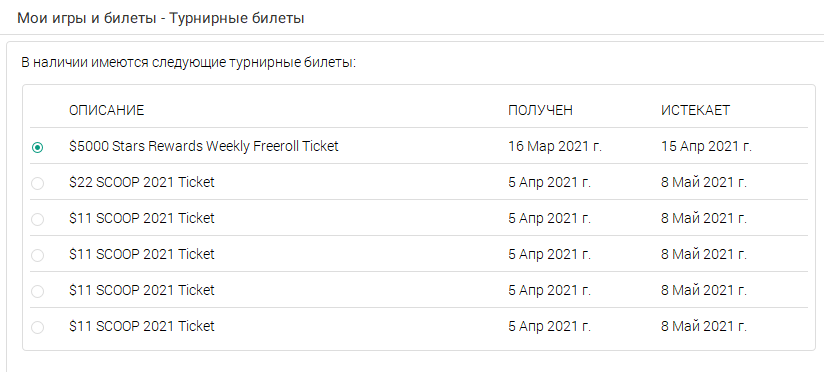Click the first $11 SCOOP 2021 Ticket description
This screenshot has height=372, width=824.
pyautogui.click(x=142, y=218)
